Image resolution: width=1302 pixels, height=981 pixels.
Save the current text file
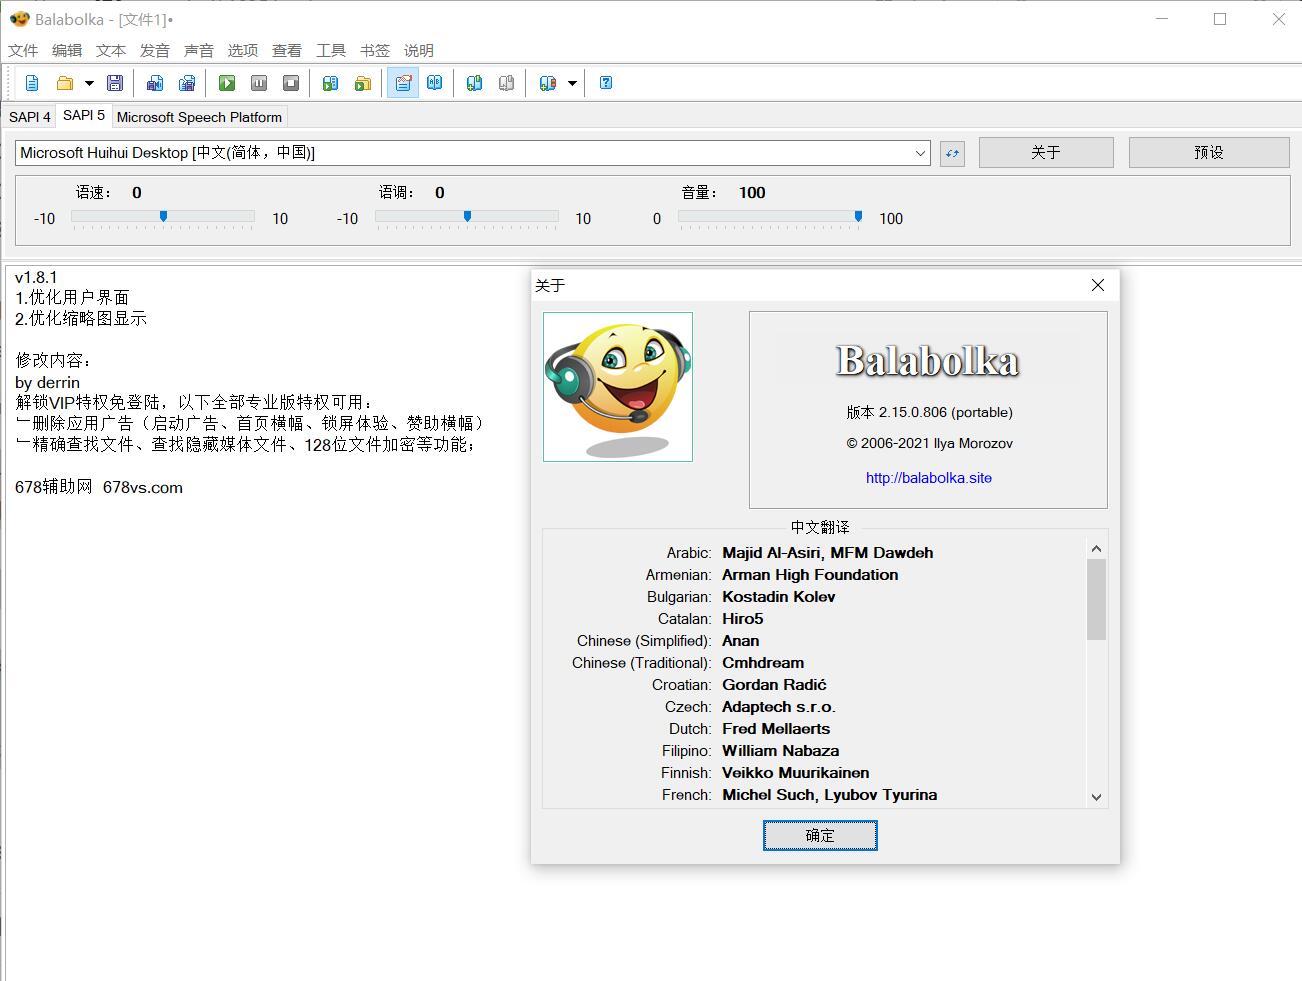[x=114, y=83]
